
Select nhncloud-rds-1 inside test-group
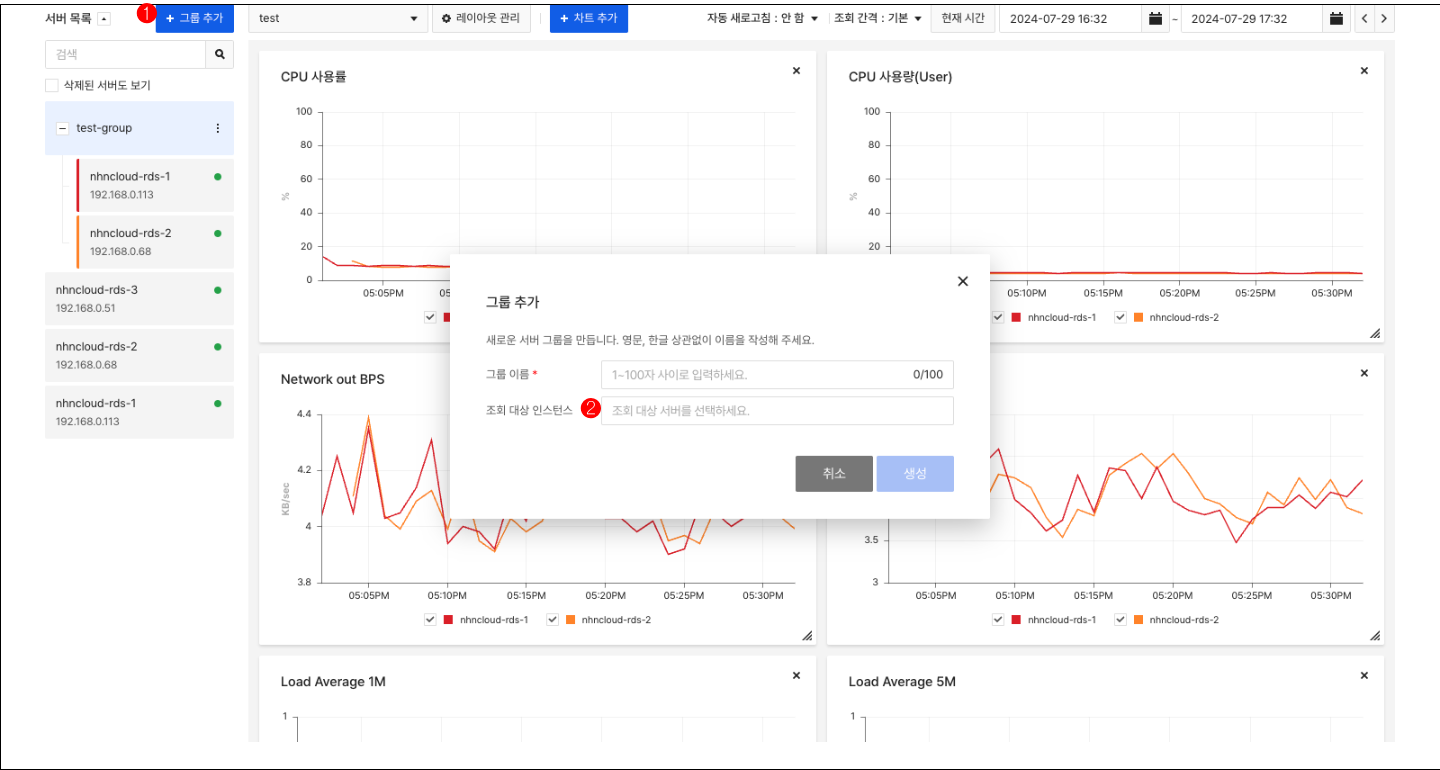point(155,185)
